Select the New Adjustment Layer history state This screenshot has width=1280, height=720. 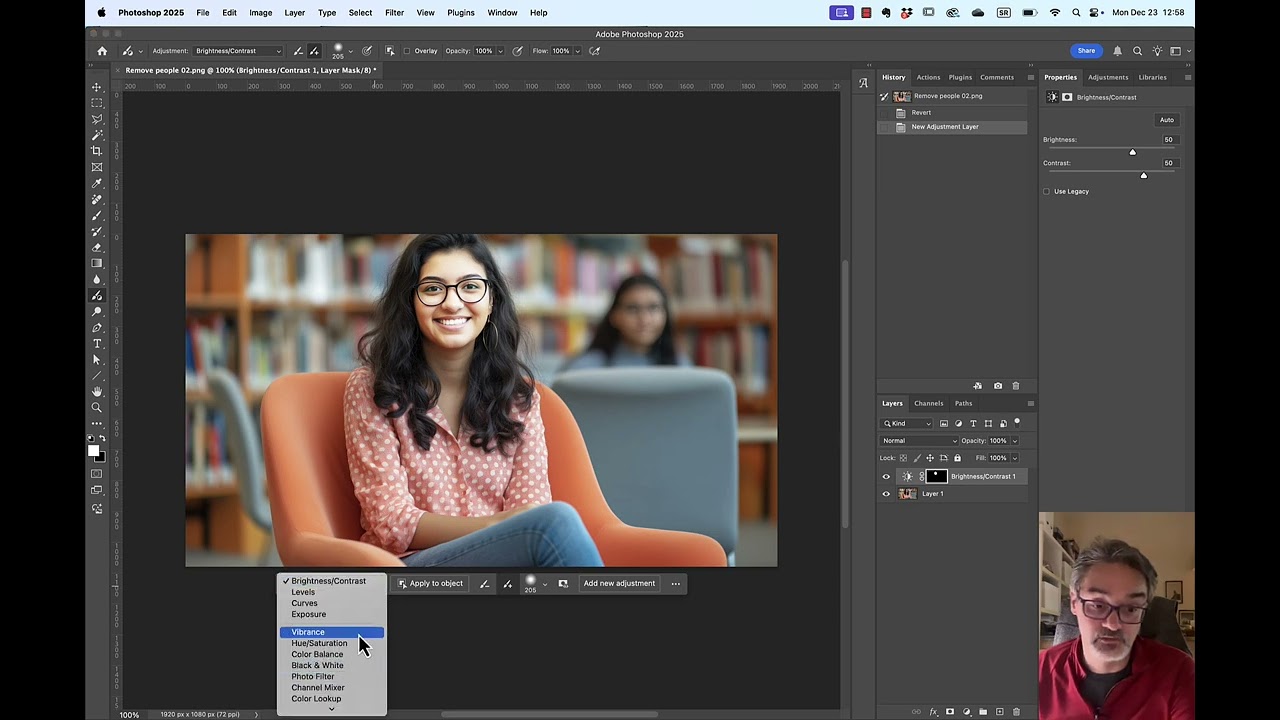pyautogui.click(x=944, y=126)
